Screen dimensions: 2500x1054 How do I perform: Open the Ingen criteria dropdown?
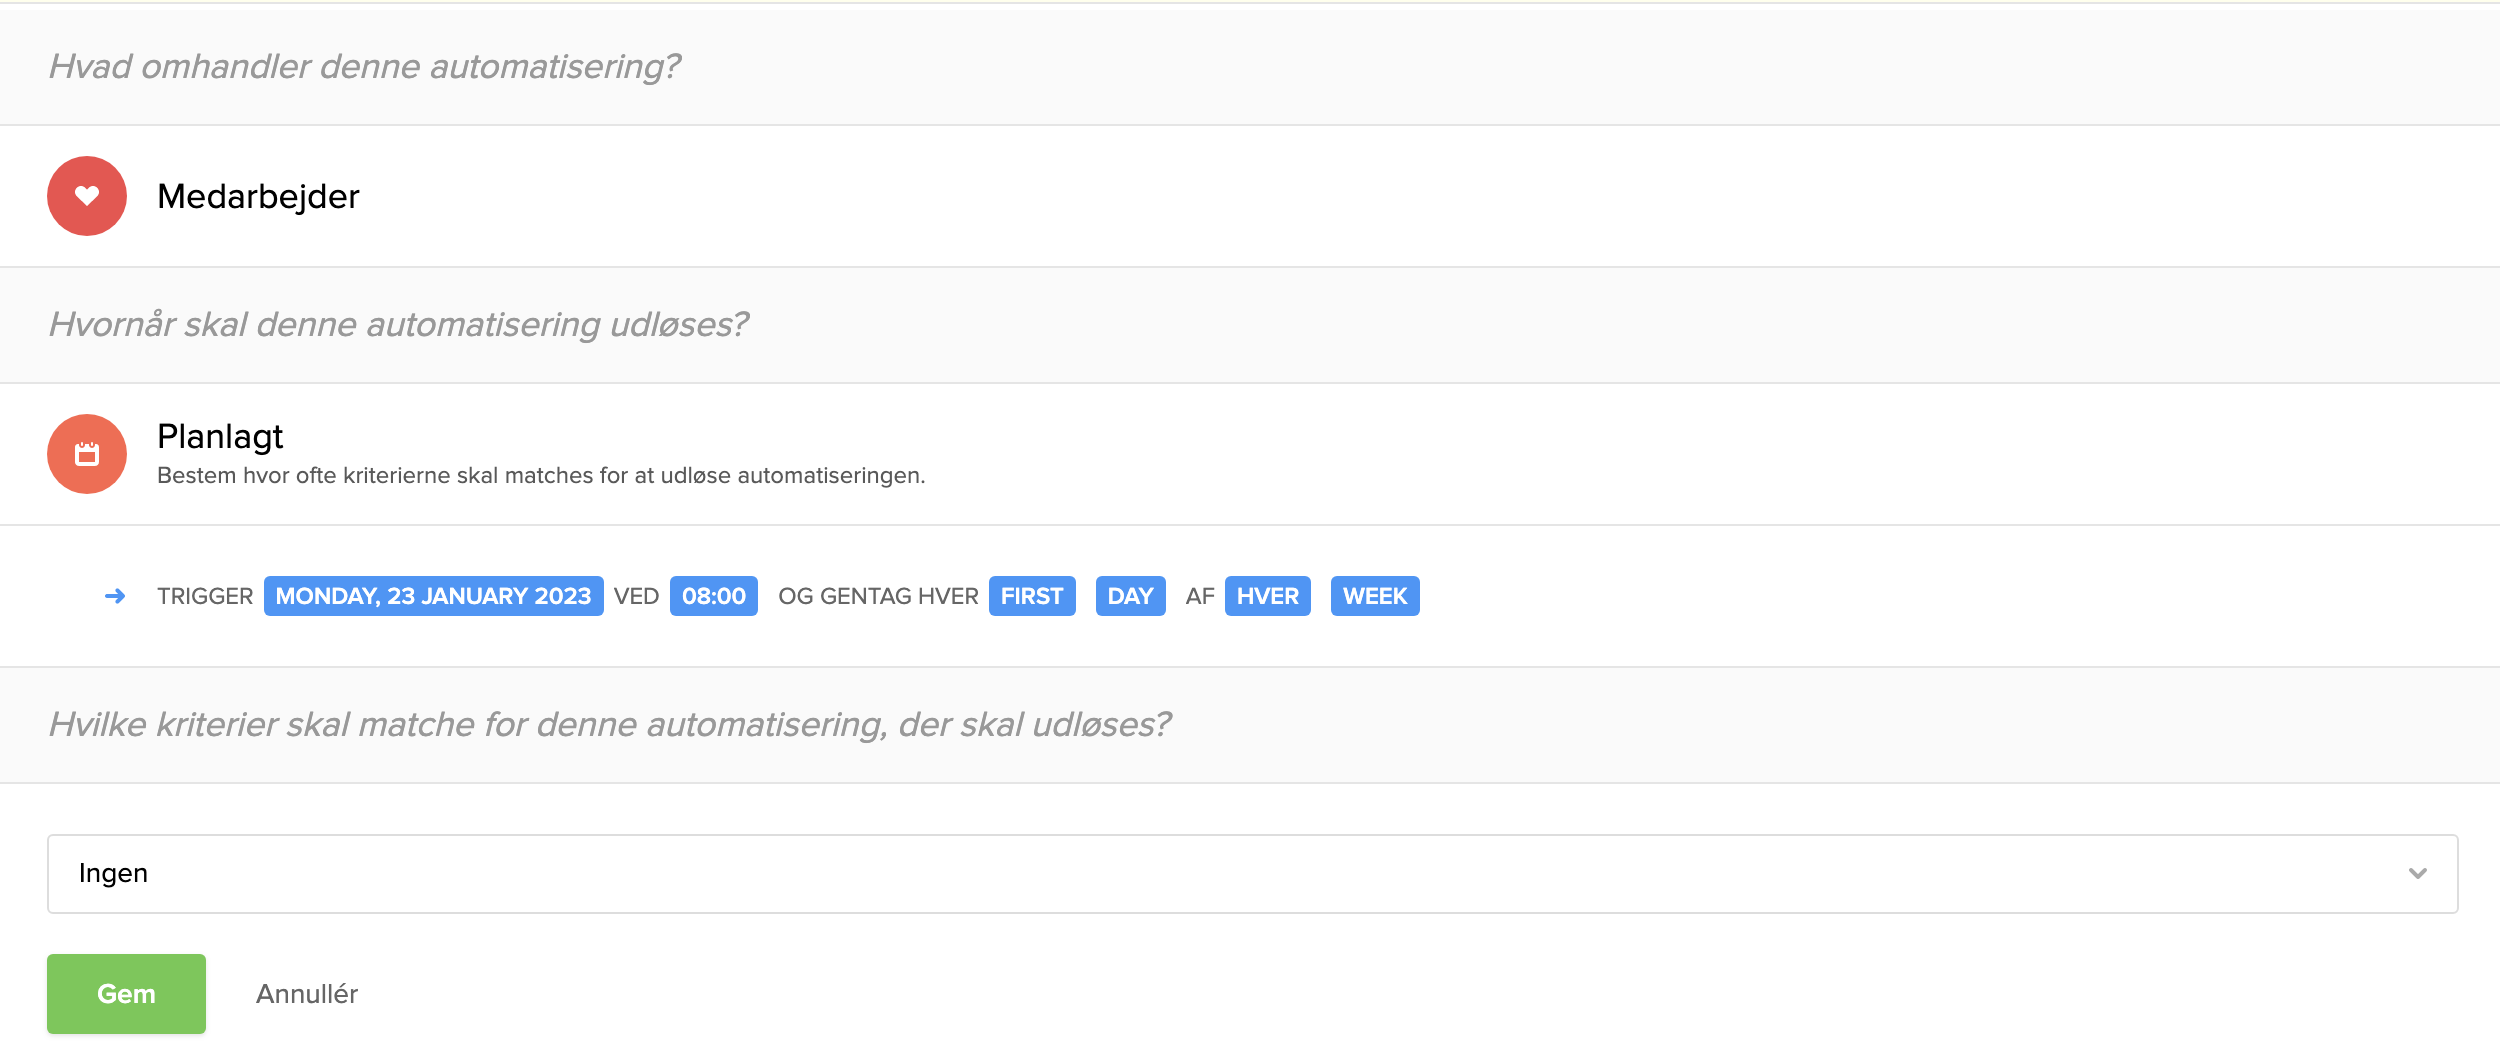tap(1250, 874)
